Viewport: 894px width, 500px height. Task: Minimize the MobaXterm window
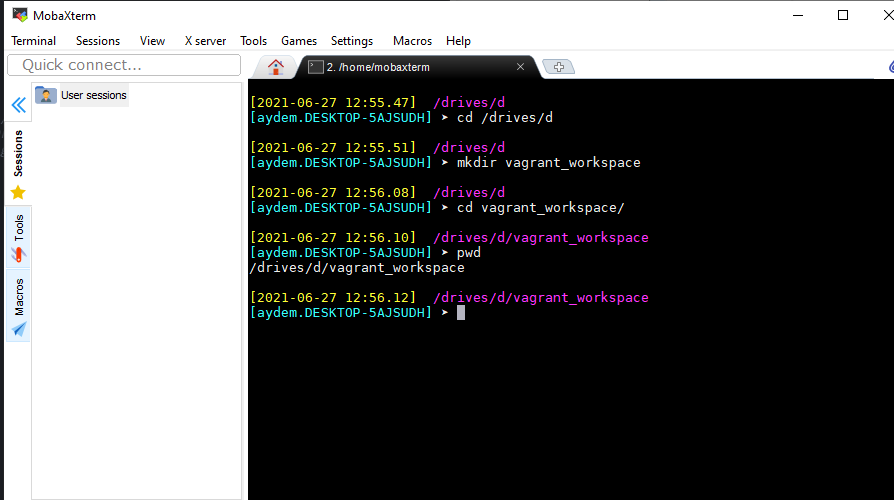click(798, 15)
